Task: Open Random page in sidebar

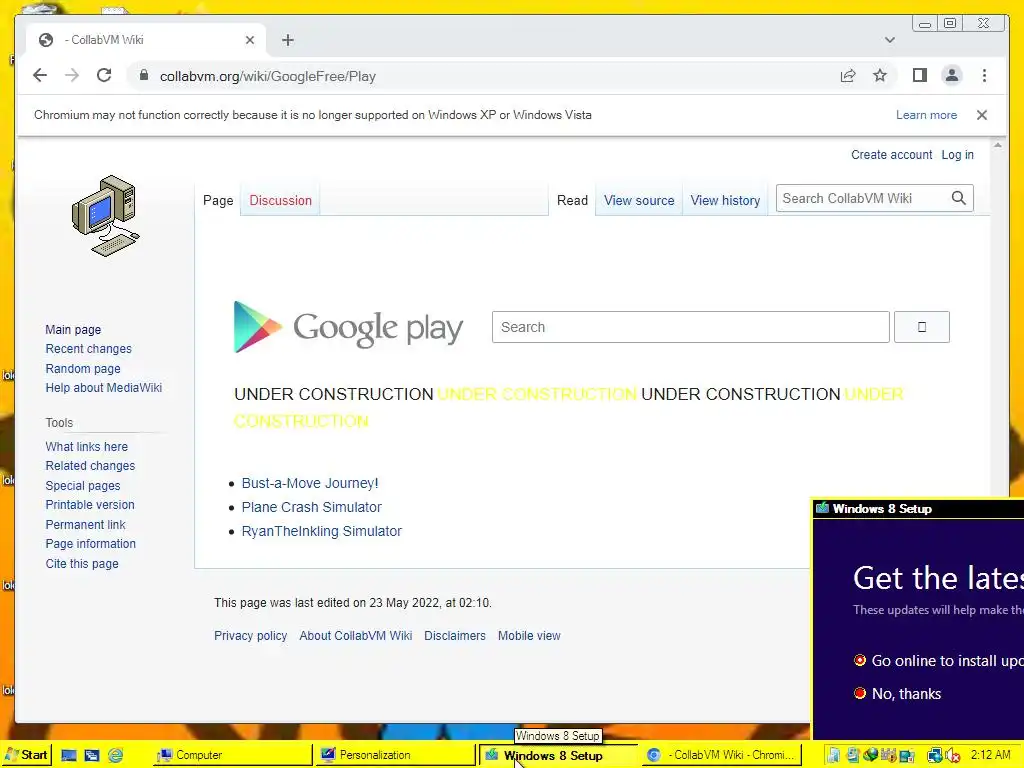Action: tap(83, 368)
